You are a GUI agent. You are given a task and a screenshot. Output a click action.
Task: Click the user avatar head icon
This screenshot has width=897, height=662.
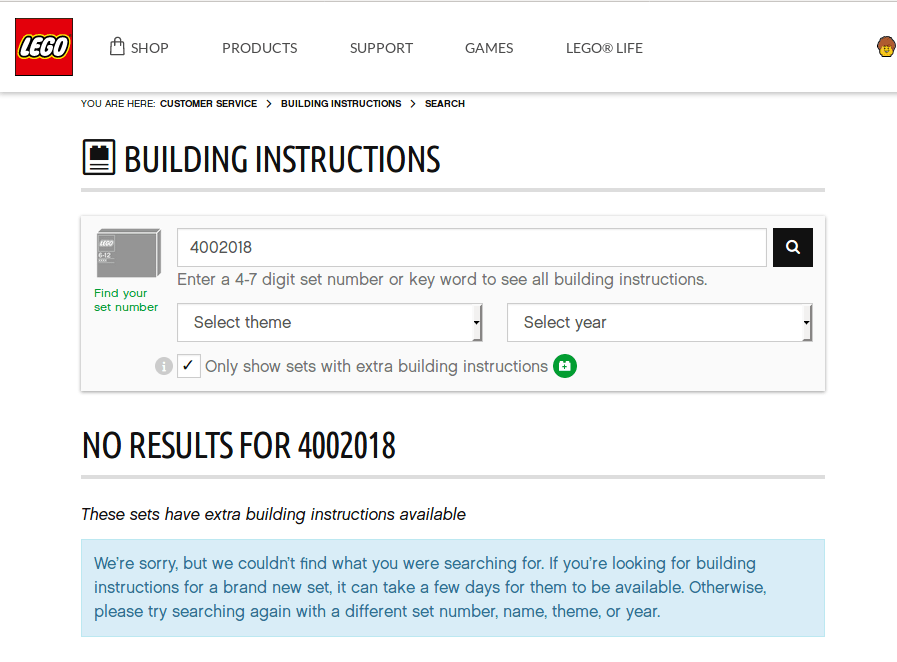886,47
